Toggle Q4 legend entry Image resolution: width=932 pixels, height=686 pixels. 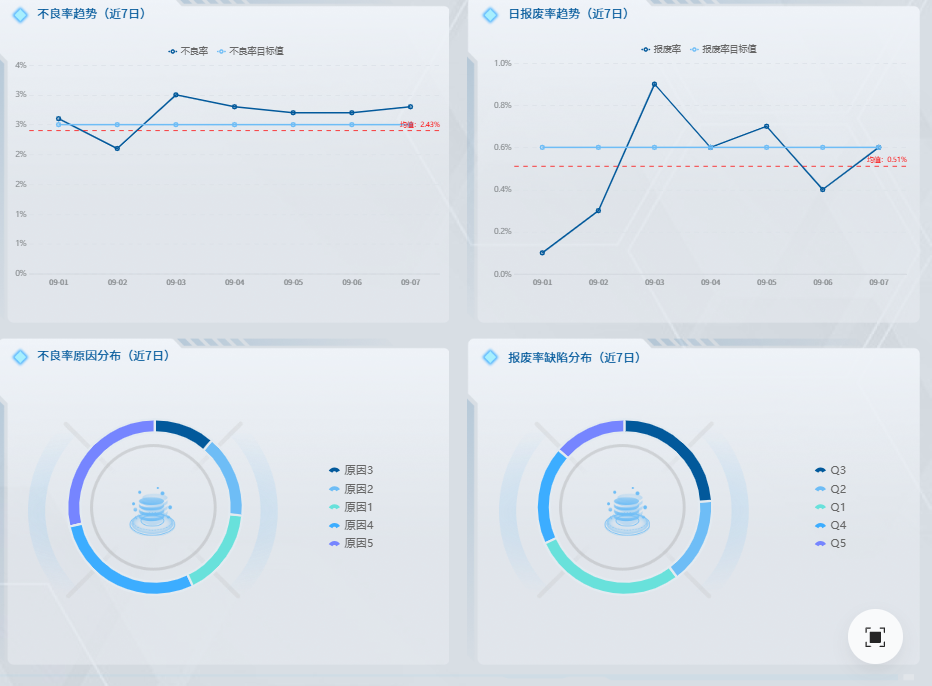pyautogui.click(x=830, y=525)
